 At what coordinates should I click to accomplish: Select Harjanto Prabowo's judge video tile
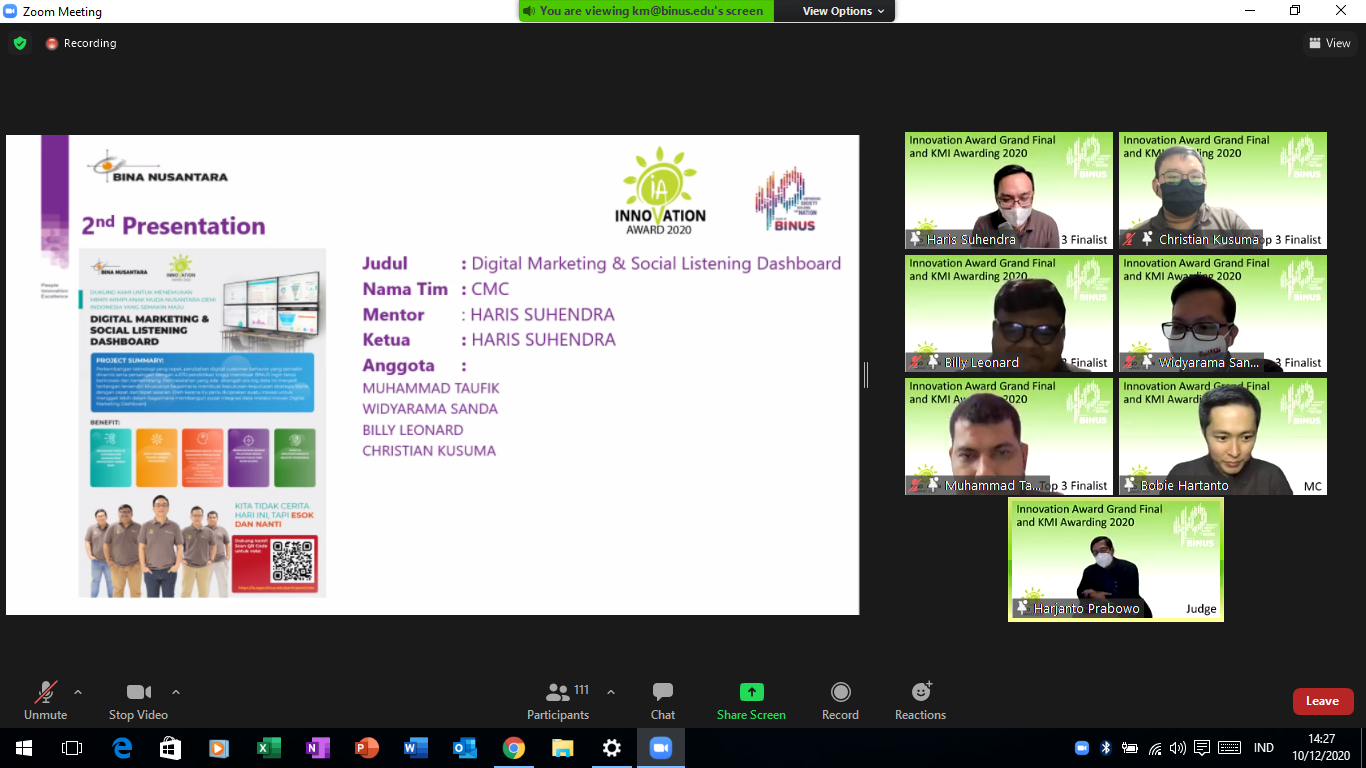coord(1116,559)
